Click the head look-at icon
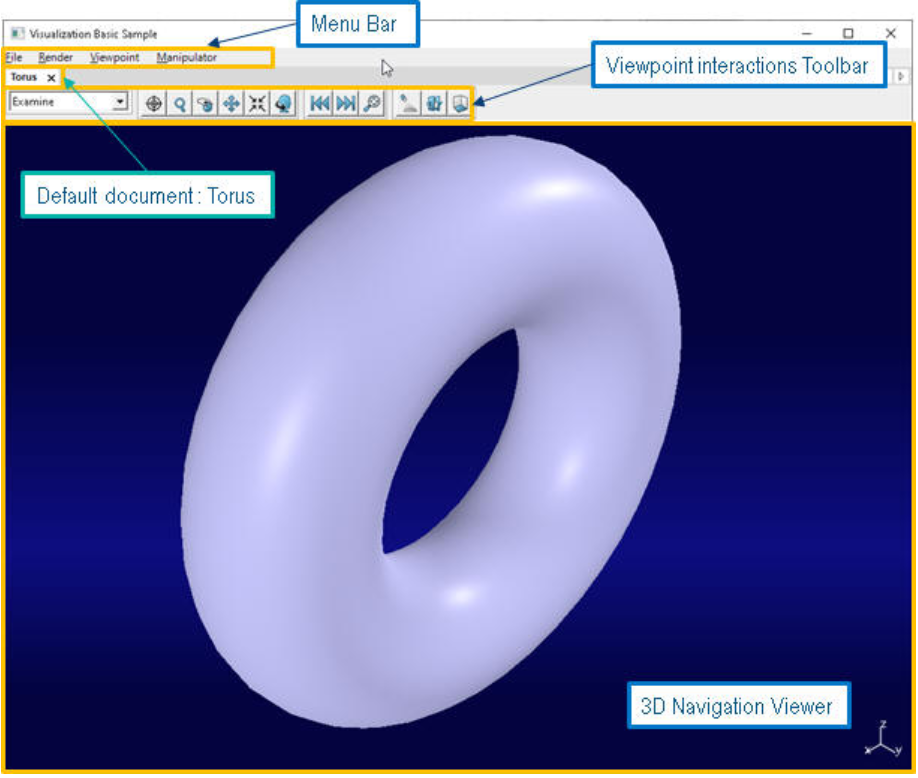The width and height of the screenshot is (918, 778). click(x=283, y=104)
